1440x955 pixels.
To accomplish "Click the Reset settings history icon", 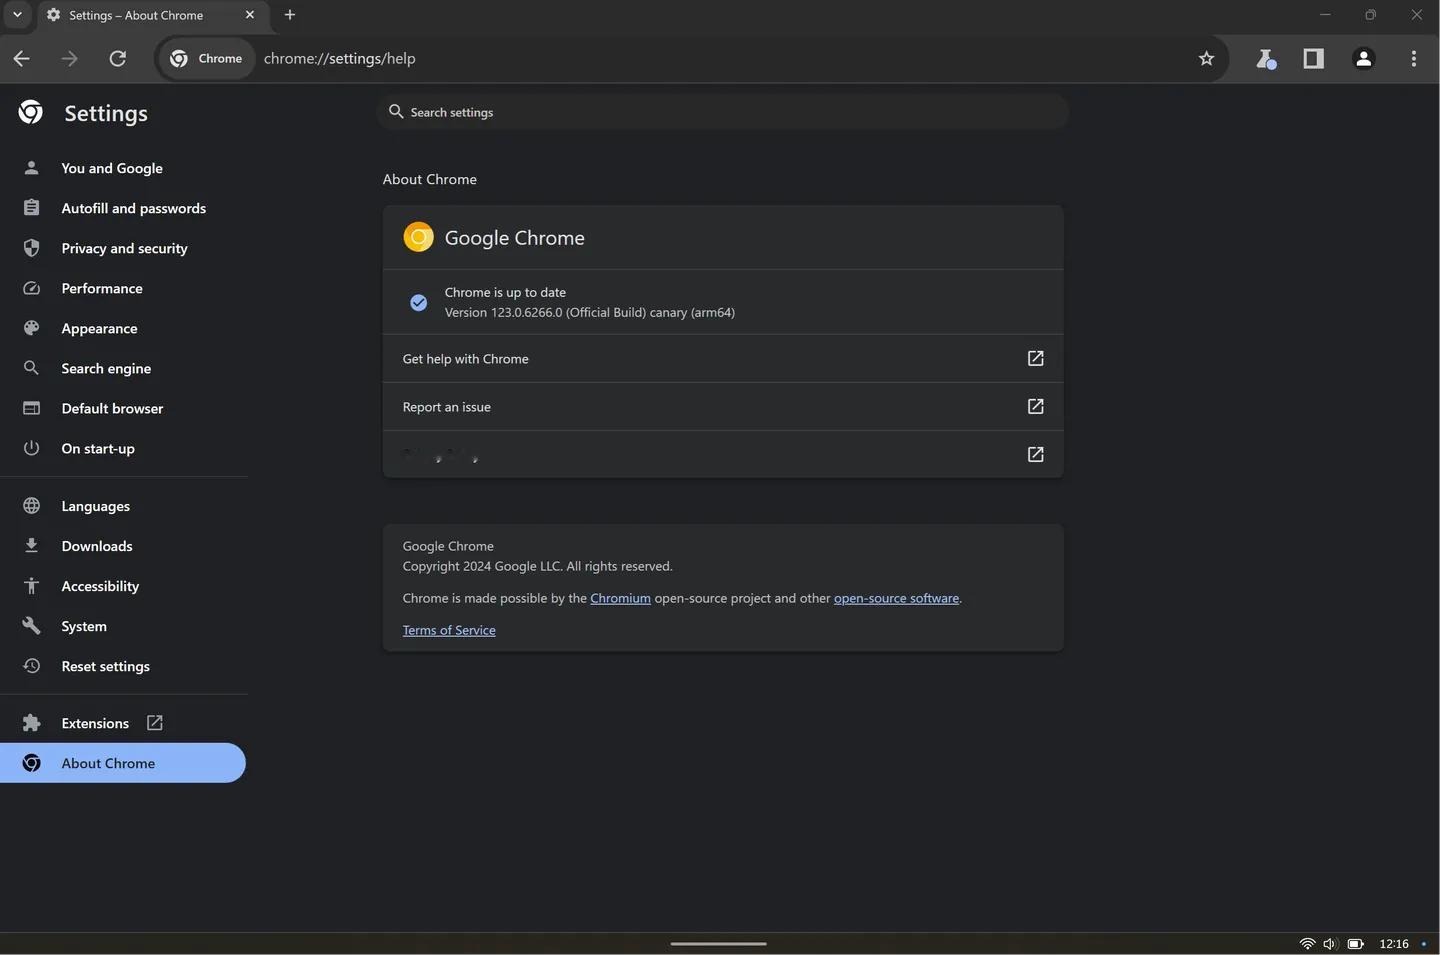I will 31,666.
